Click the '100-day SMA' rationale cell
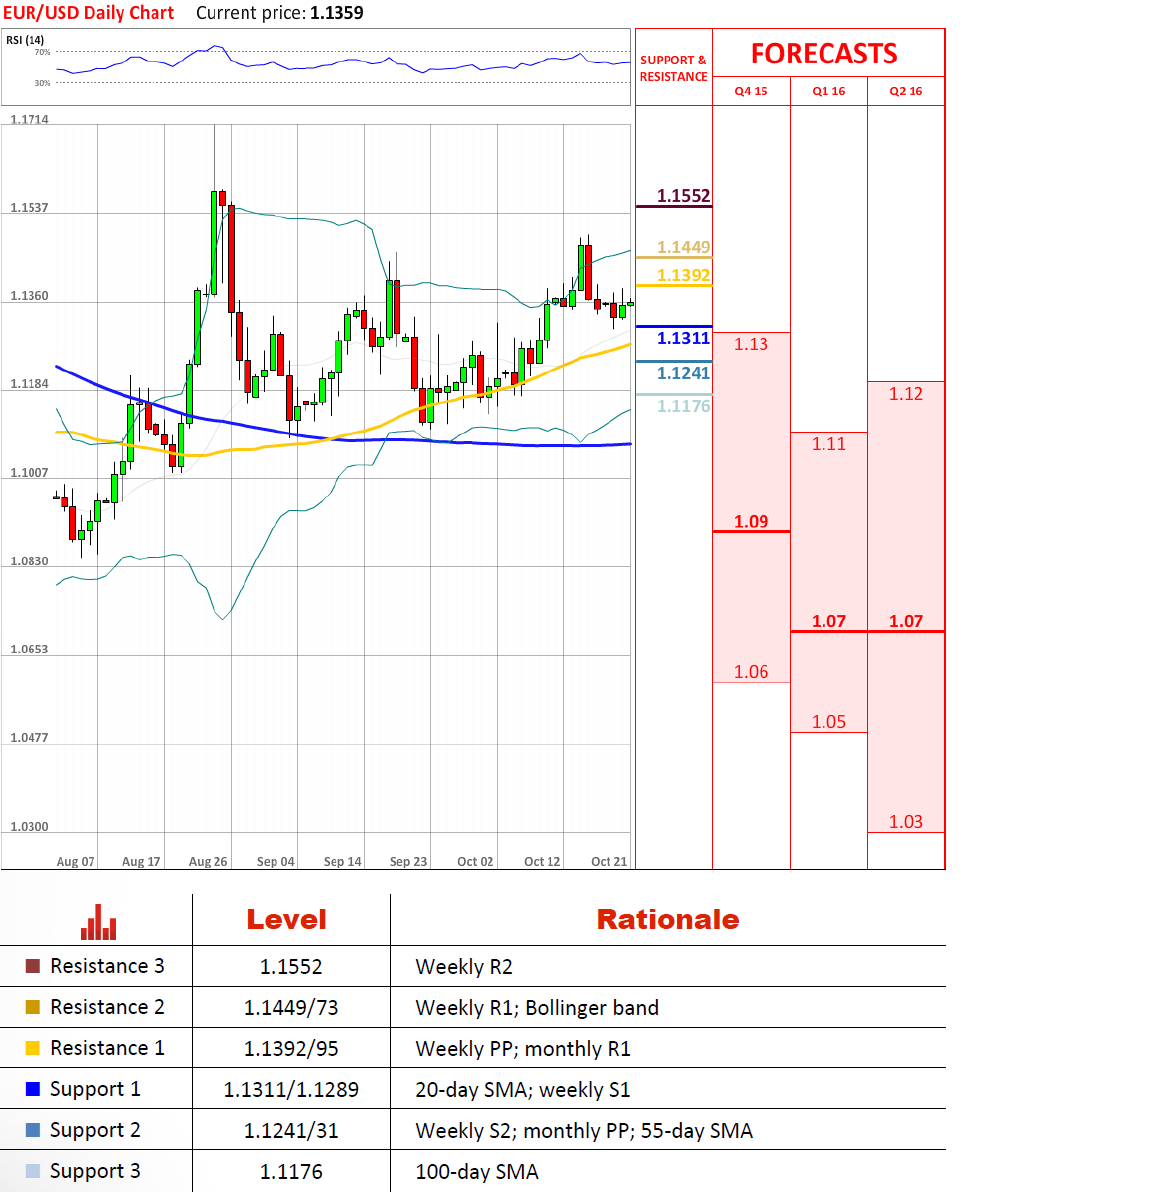This screenshot has width=1152, height=1192. point(477,1172)
